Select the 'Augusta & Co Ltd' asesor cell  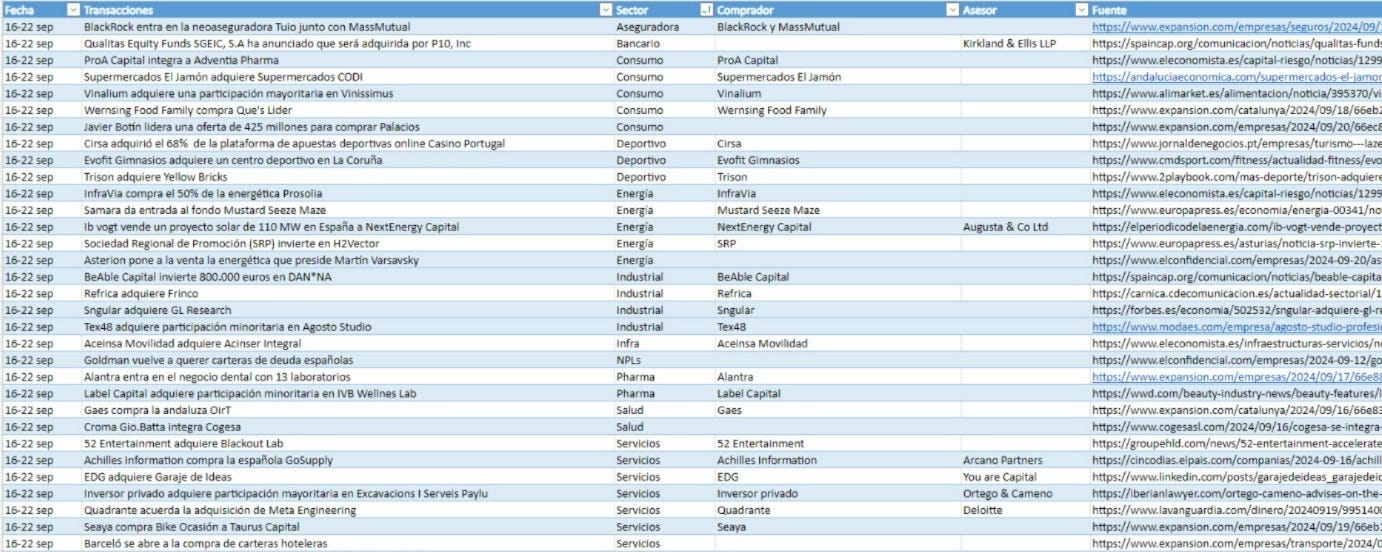click(x=1026, y=227)
